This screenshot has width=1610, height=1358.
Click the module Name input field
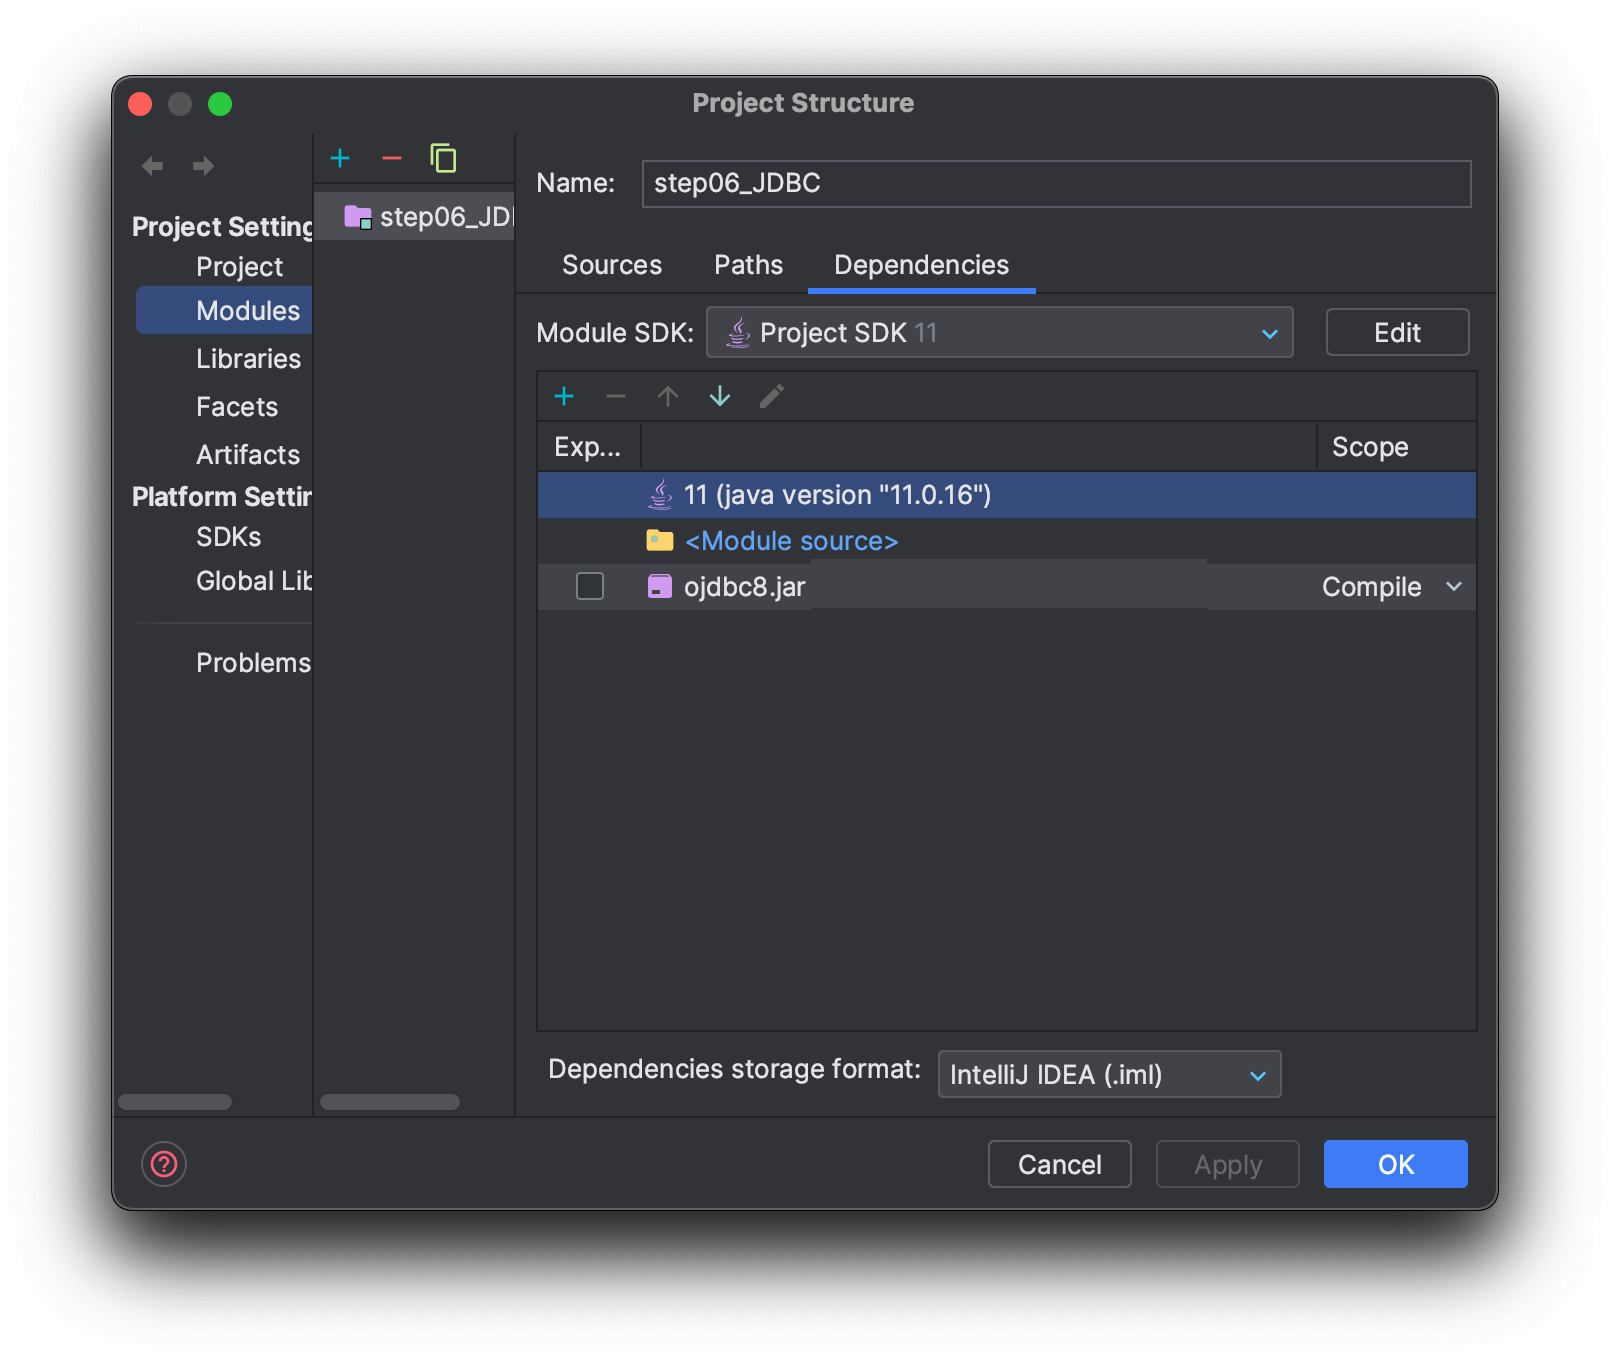(1057, 184)
